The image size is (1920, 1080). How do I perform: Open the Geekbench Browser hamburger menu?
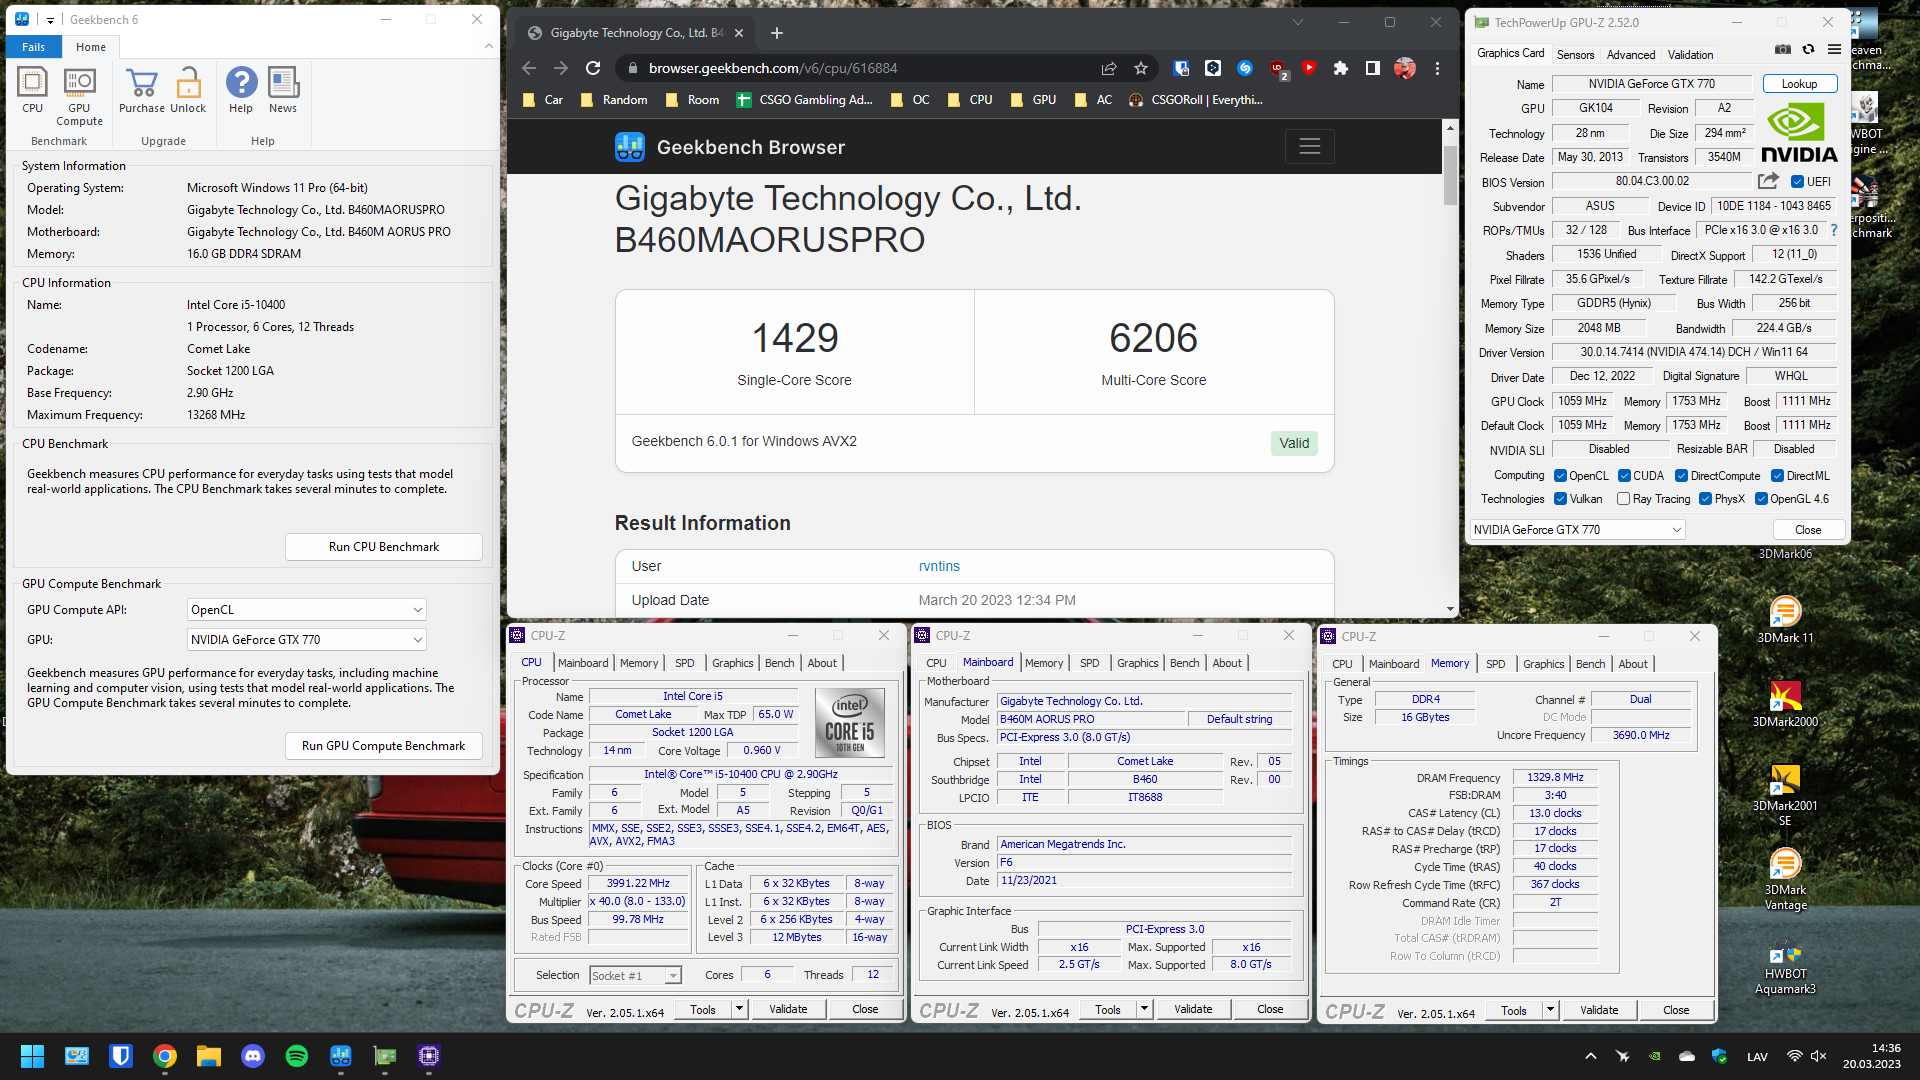point(1310,147)
